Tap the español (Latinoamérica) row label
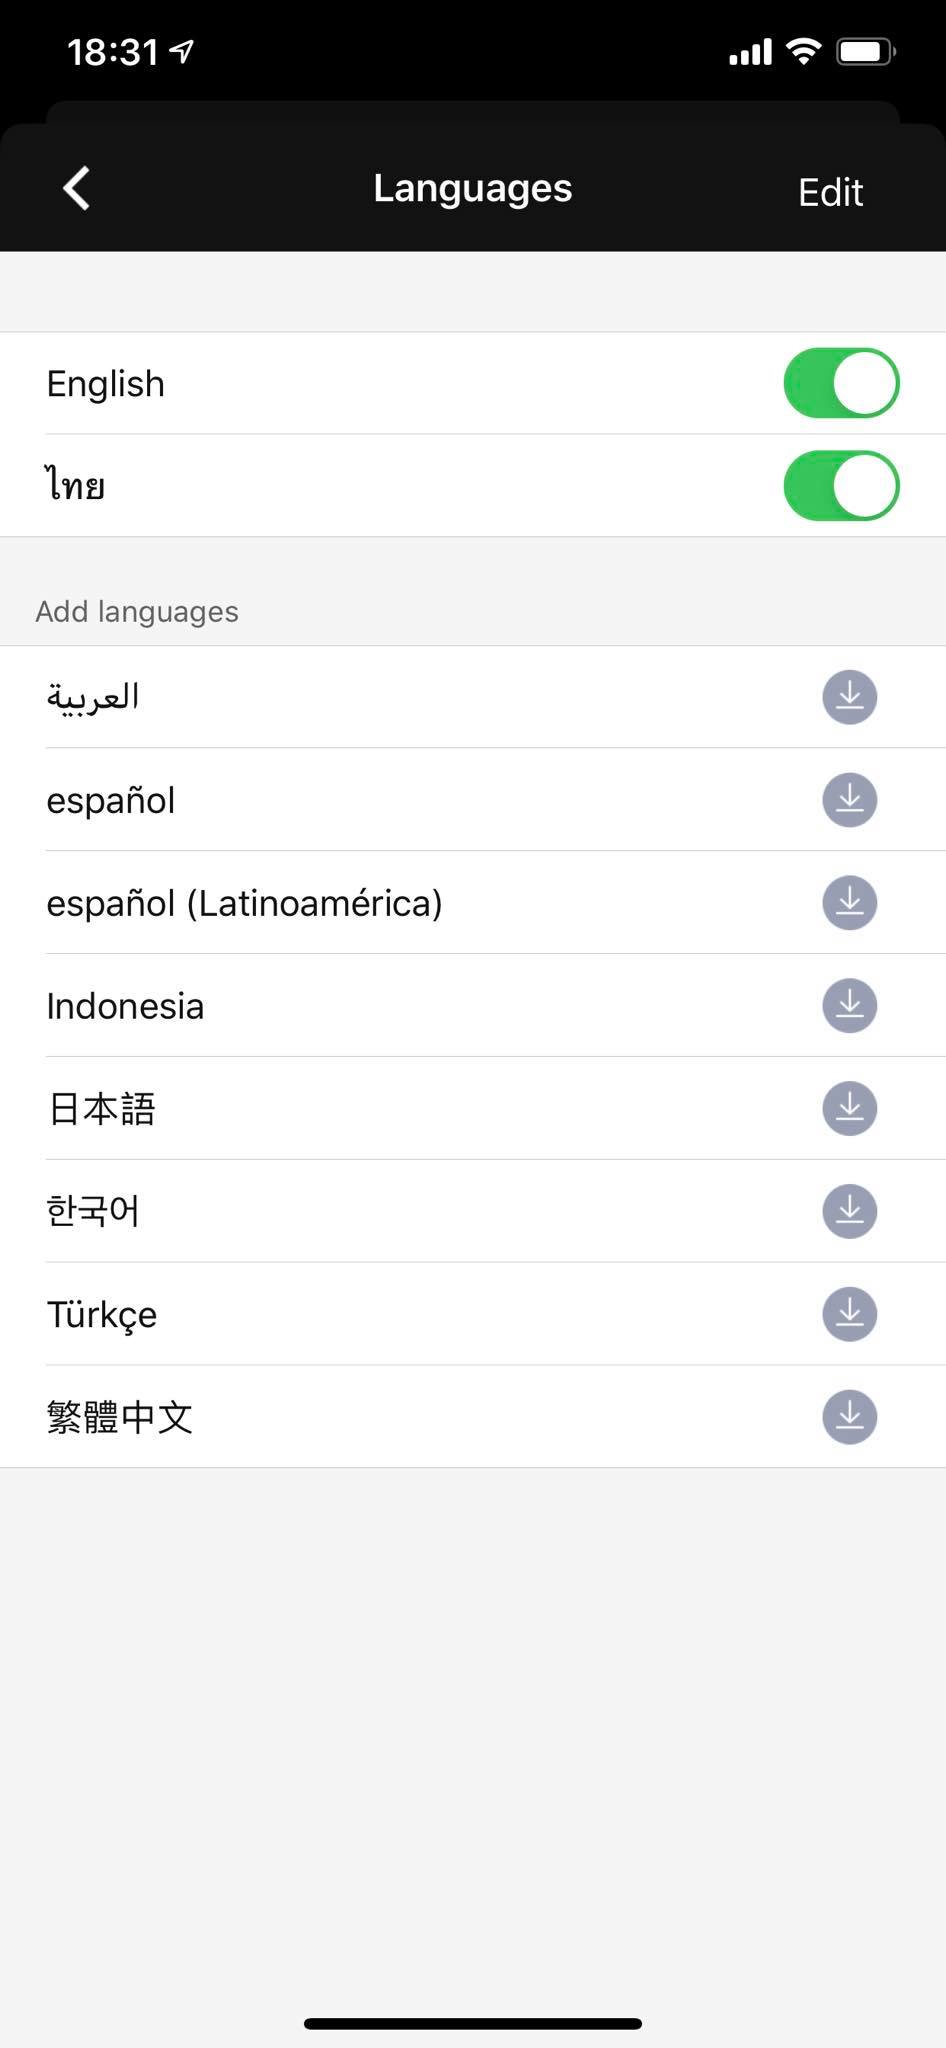Viewport: 946px width, 2048px height. tap(244, 903)
